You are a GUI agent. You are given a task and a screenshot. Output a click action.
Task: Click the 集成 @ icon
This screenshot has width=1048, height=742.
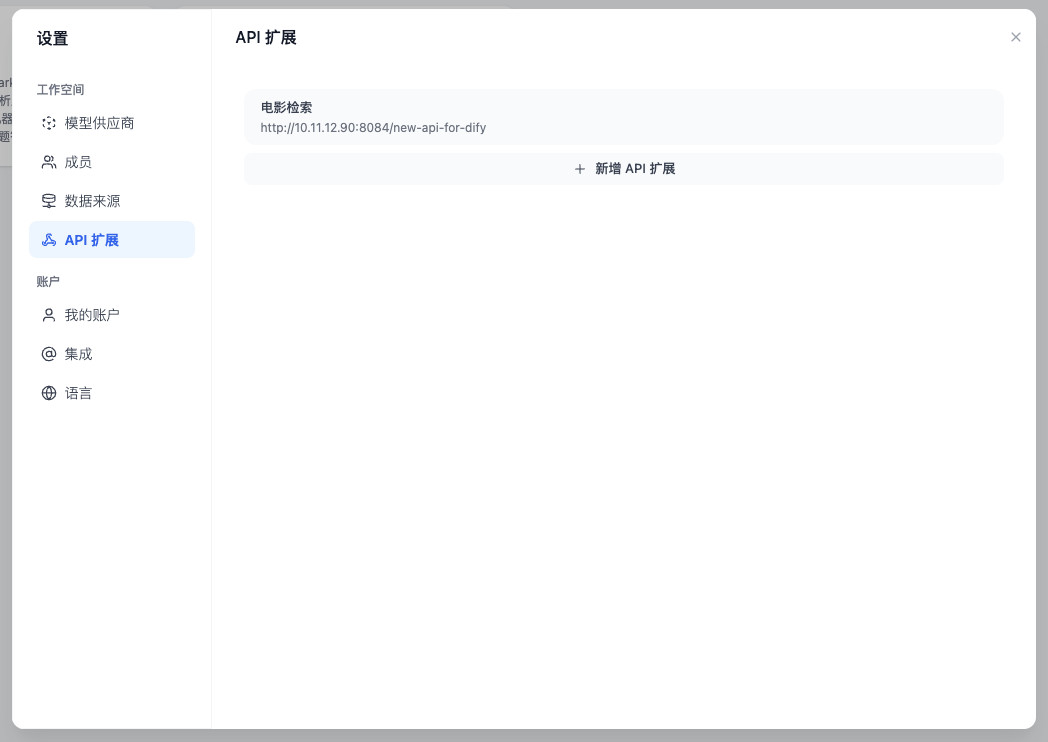(x=48, y=353)
